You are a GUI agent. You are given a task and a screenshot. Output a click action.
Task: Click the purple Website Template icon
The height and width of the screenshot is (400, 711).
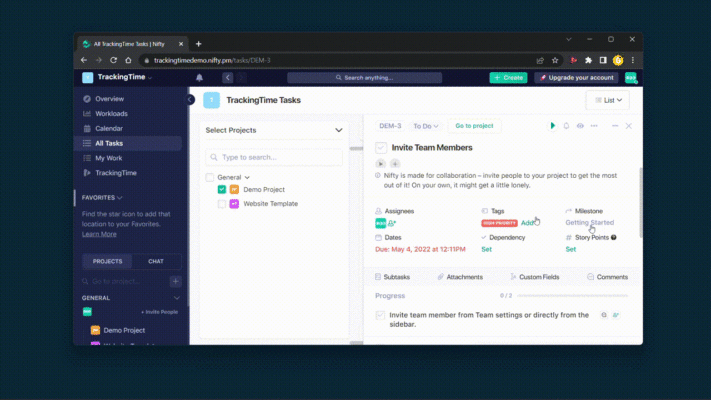[234, 204]
